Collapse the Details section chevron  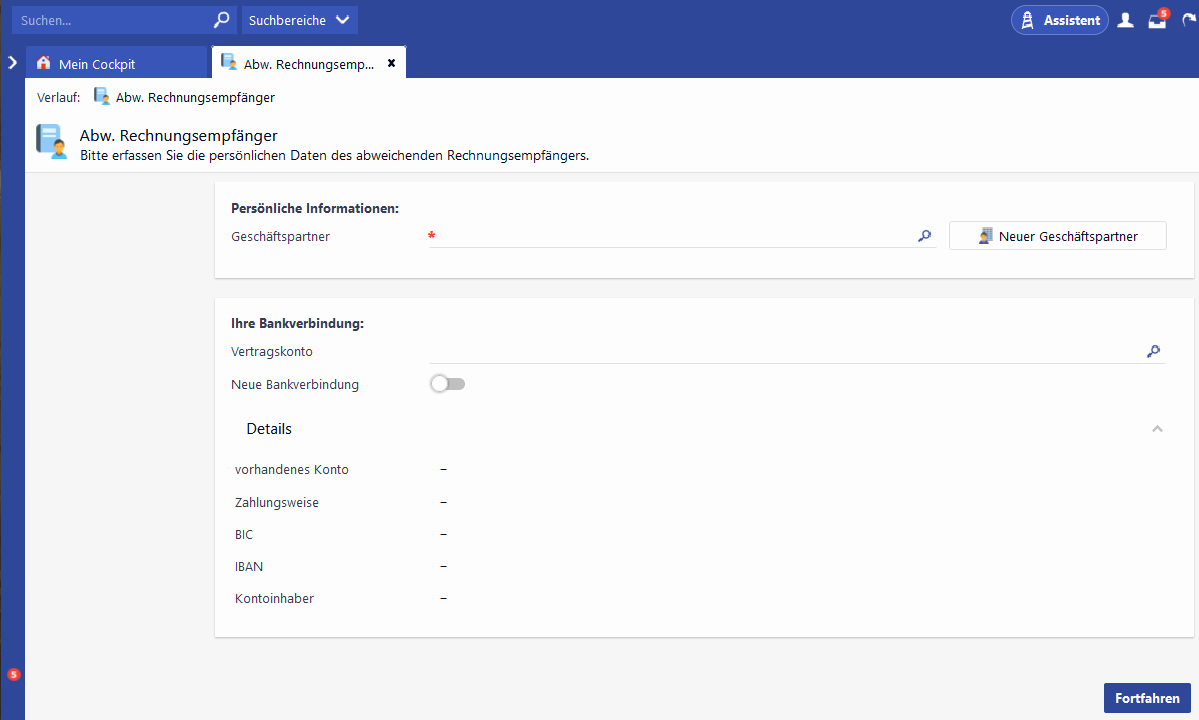pyautogui.click(x=1157, y=429)
